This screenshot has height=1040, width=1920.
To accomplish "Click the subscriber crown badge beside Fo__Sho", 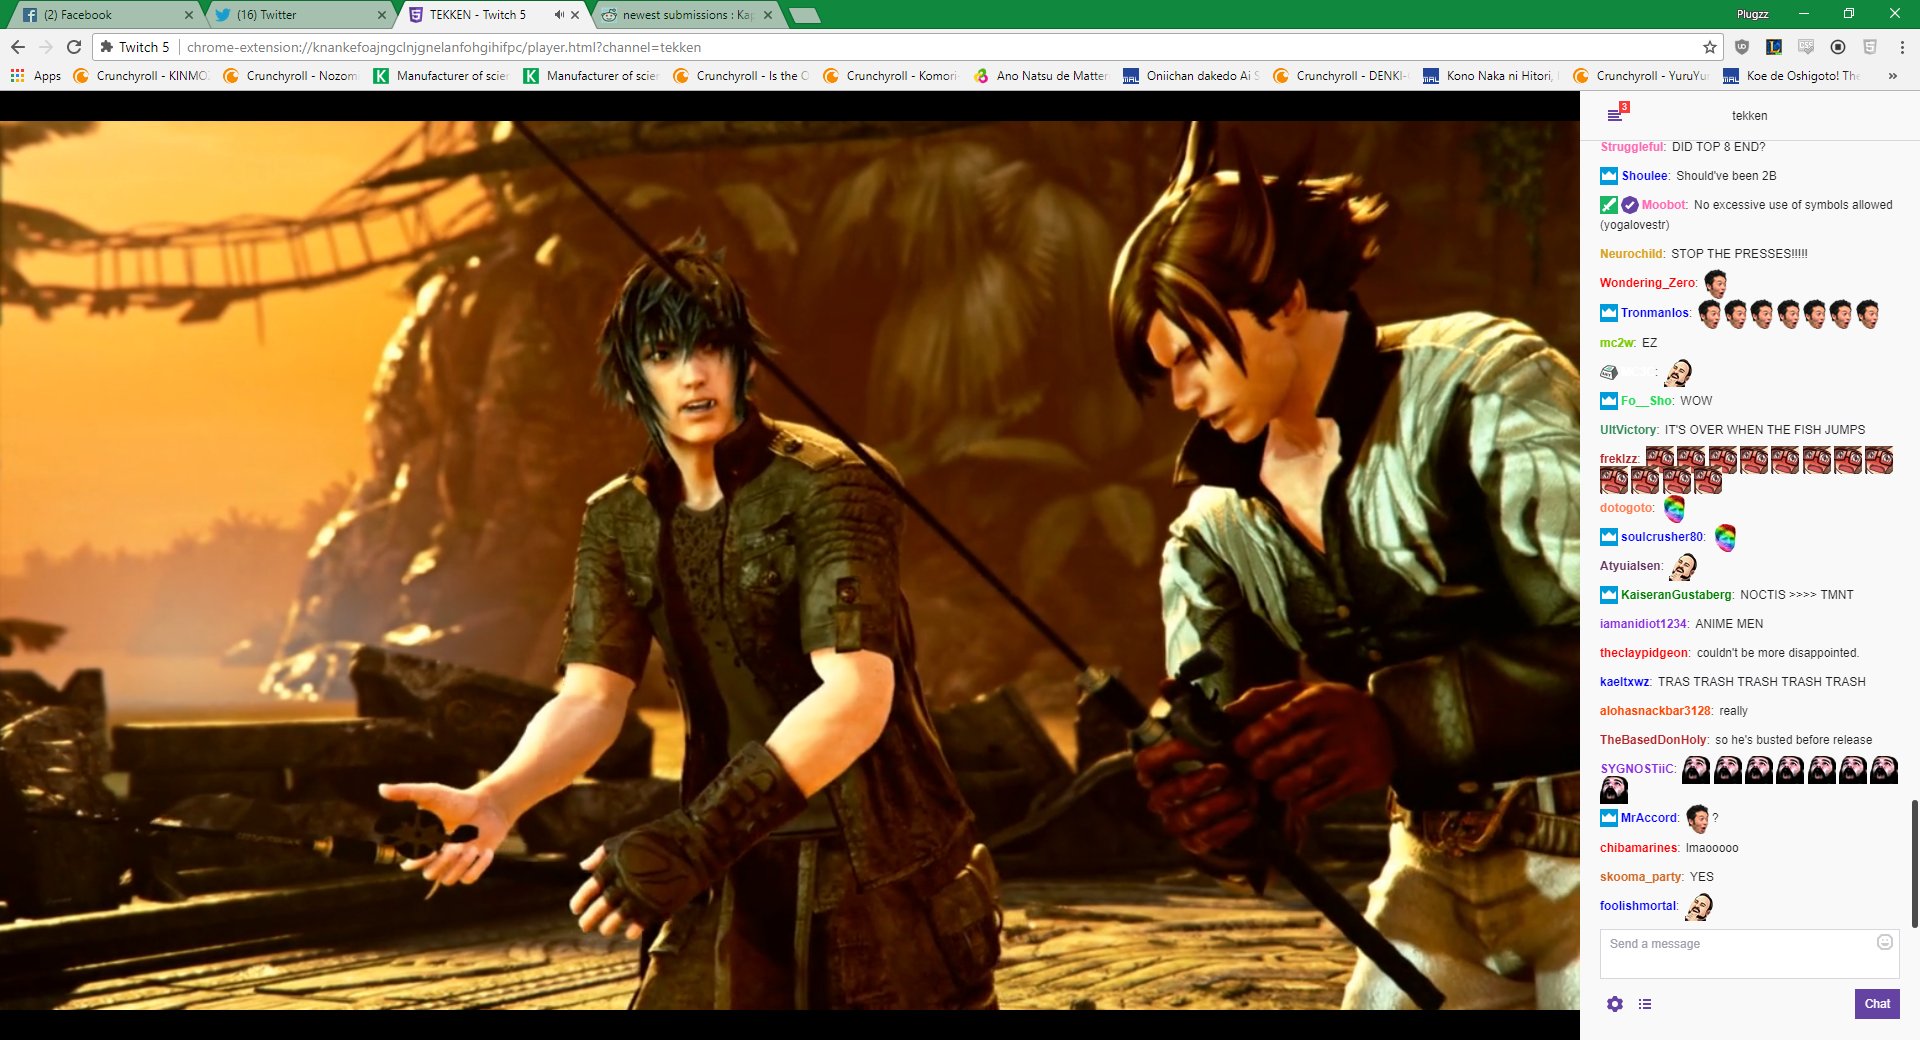I will (x=1609, y=401).
